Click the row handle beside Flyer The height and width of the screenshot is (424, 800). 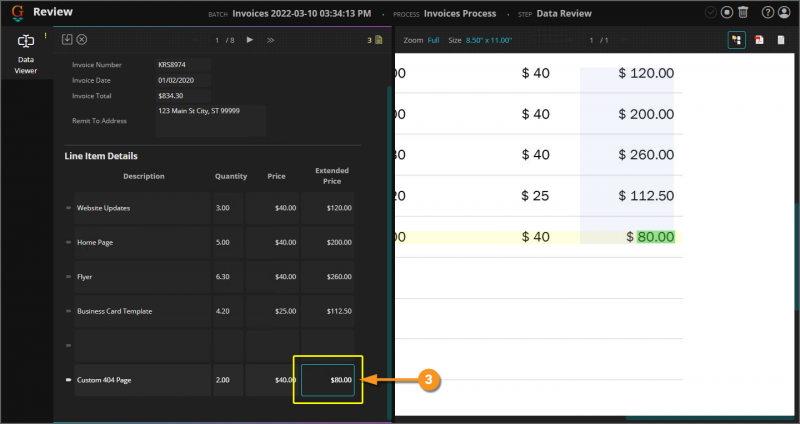(68, 277)
